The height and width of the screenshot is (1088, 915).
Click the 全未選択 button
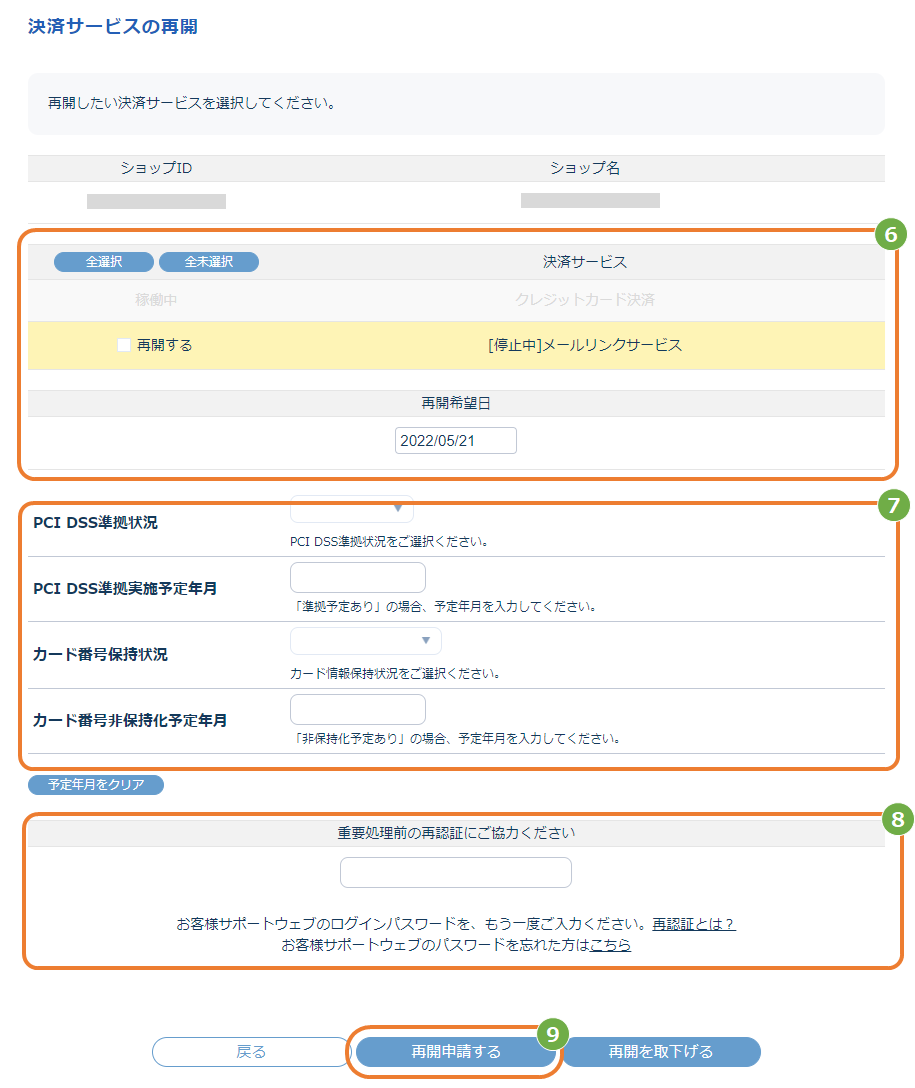tap(209, 262)
